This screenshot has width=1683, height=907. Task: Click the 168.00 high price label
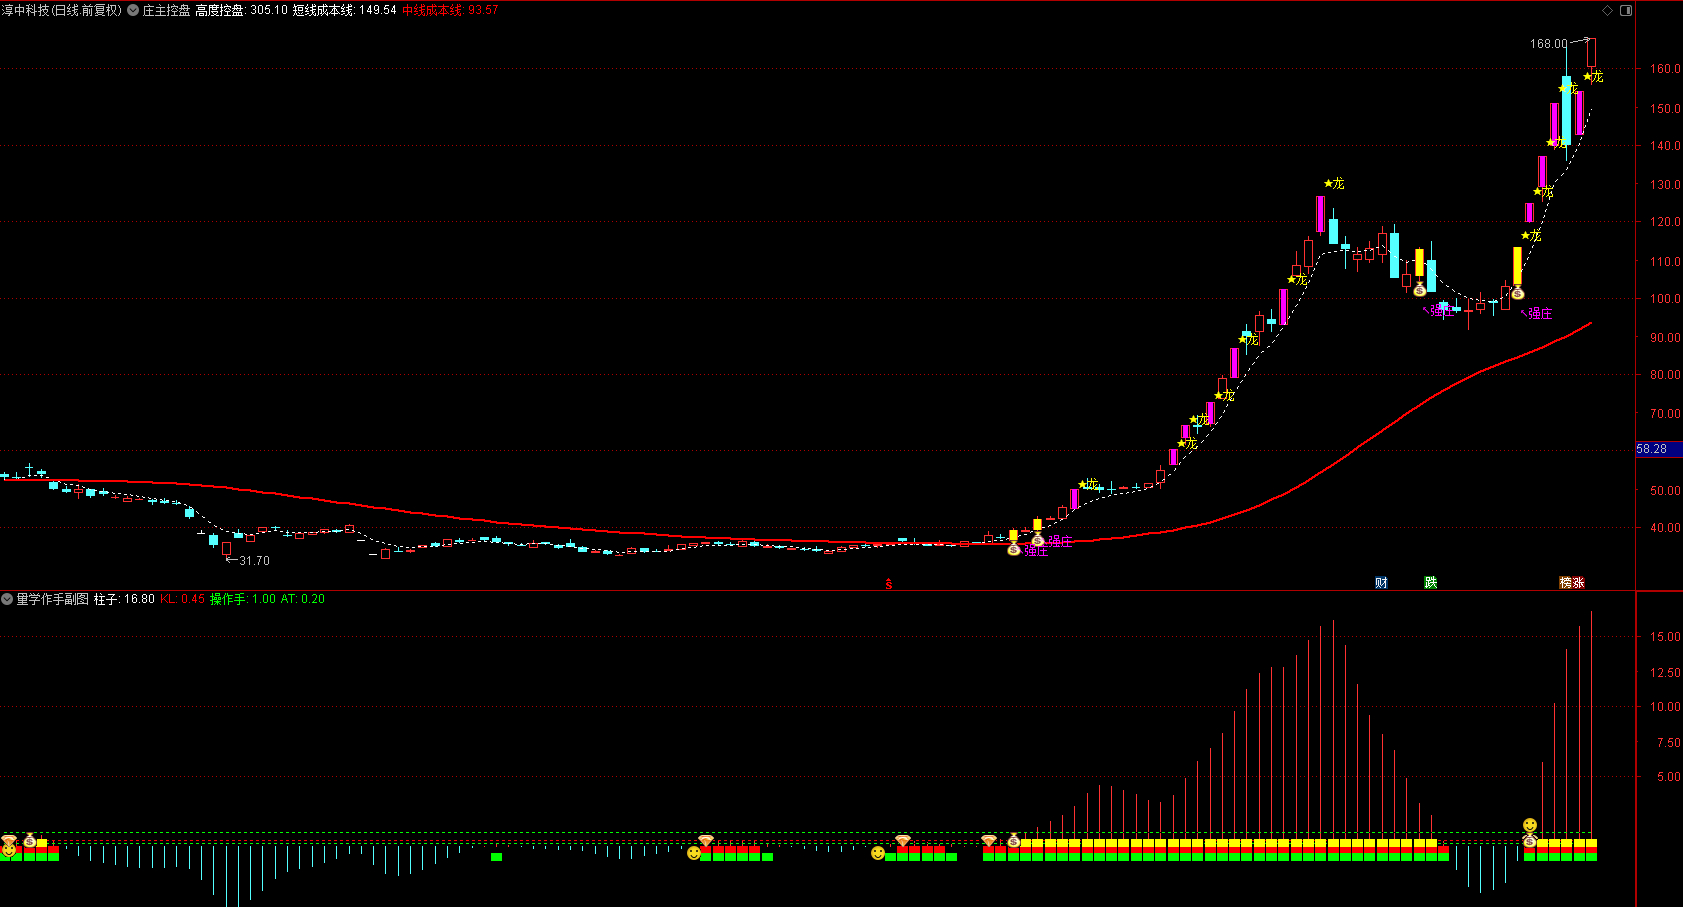point(1548,44)
